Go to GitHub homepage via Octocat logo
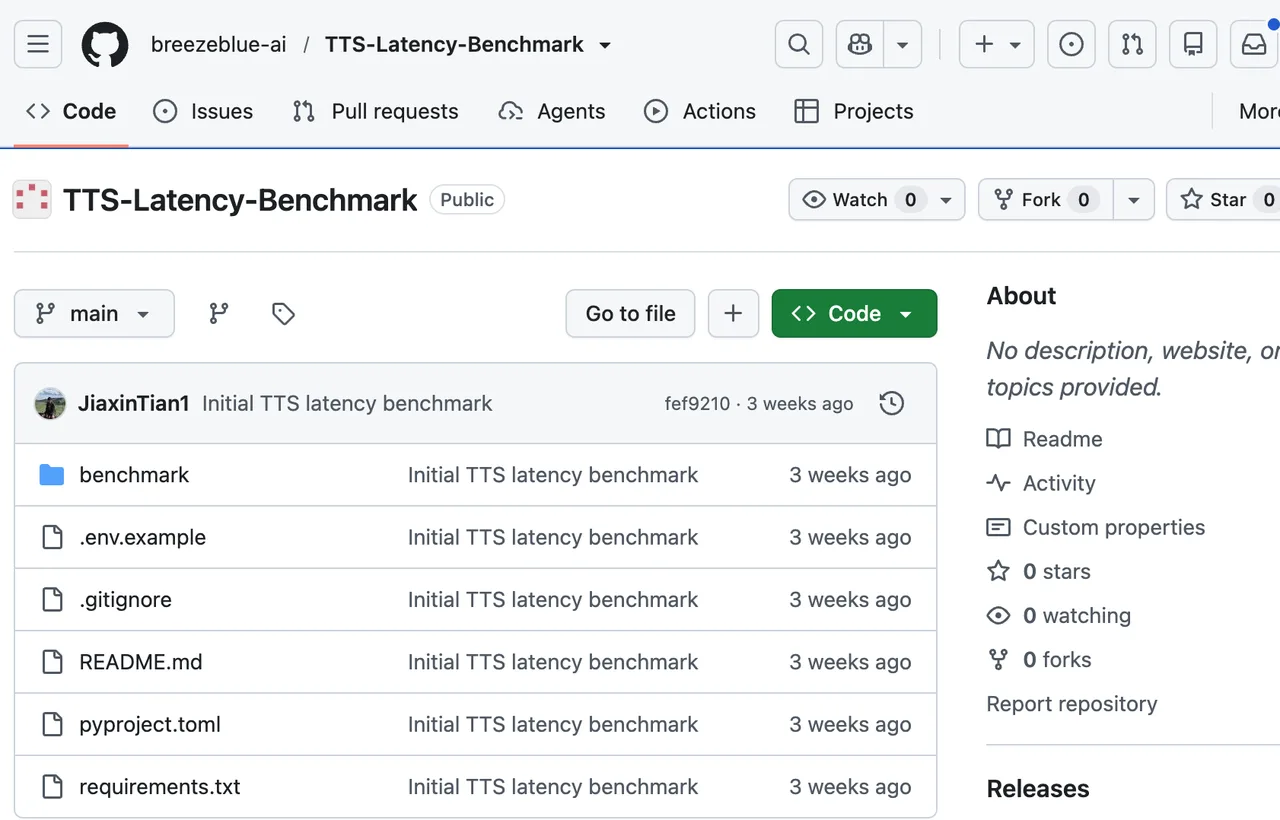1280x820 pixels. 105,44
